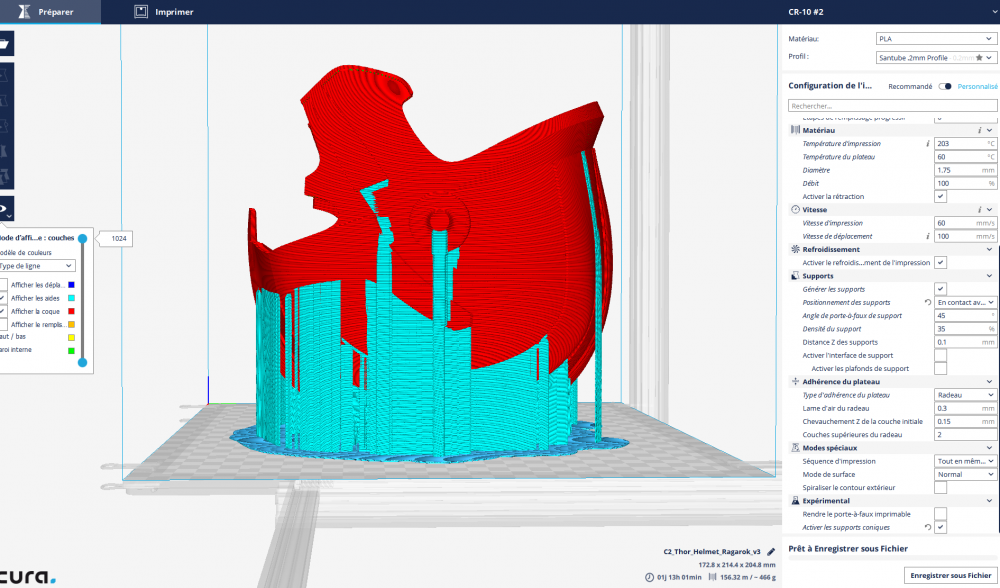Viewport: 1000px width, 588px height.
Task: Click the Personnalisé label
Action: tap(978, 87)
